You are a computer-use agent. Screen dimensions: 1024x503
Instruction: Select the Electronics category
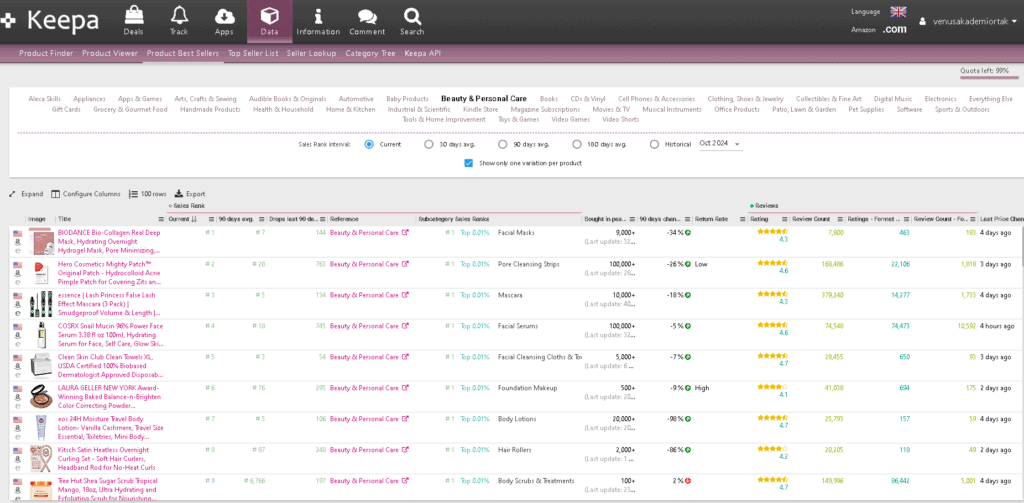[x=940, y=99]
